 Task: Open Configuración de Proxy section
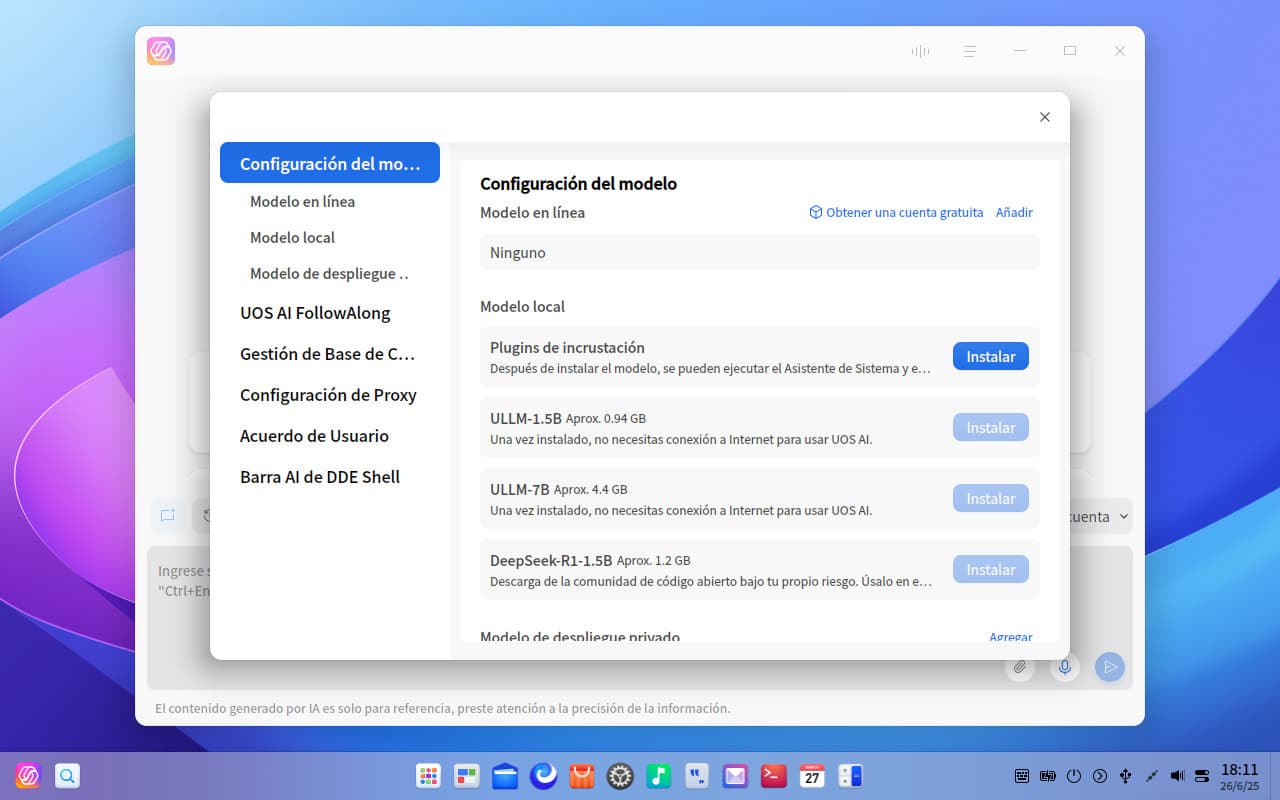pyautogui.click(x=328, y=395)
